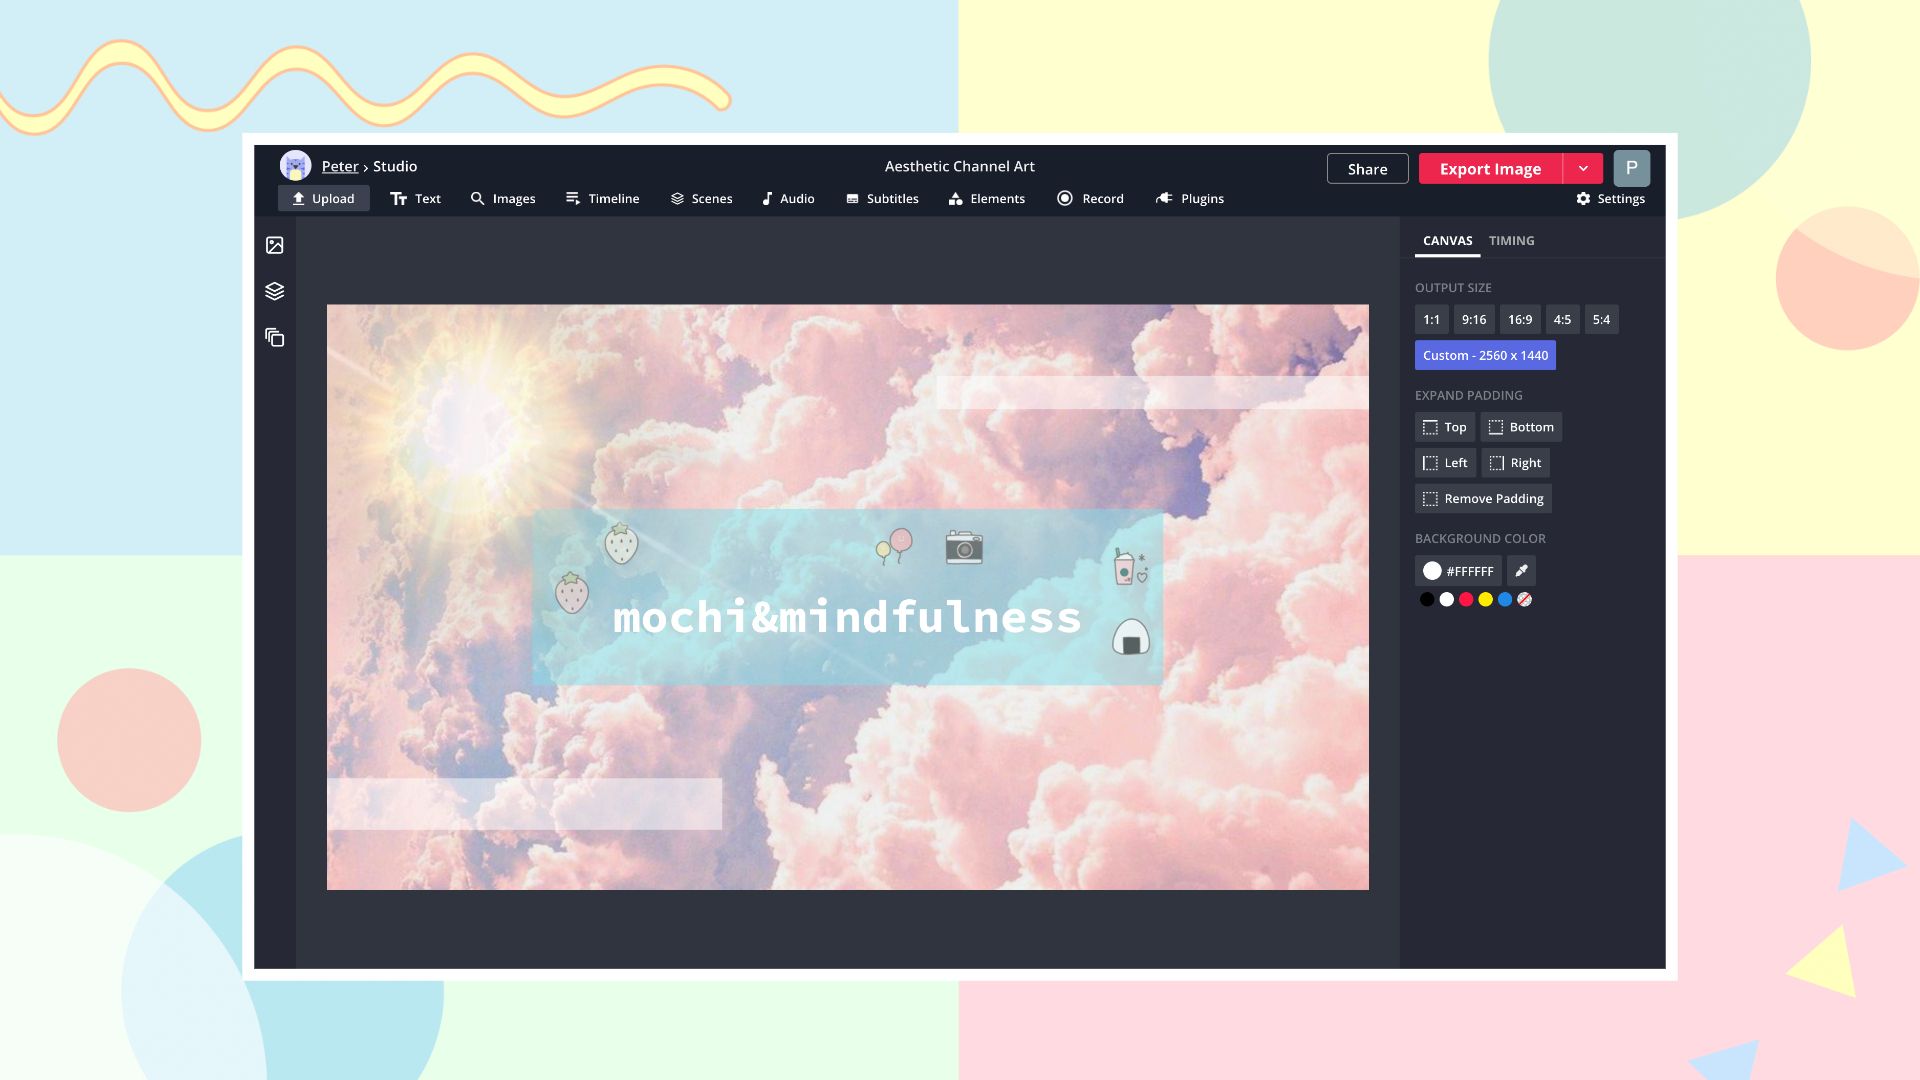1920x1080 pixels.
Task: Select the CANVAS tab
Action: pyautogui.click(x=1447, y=240)
